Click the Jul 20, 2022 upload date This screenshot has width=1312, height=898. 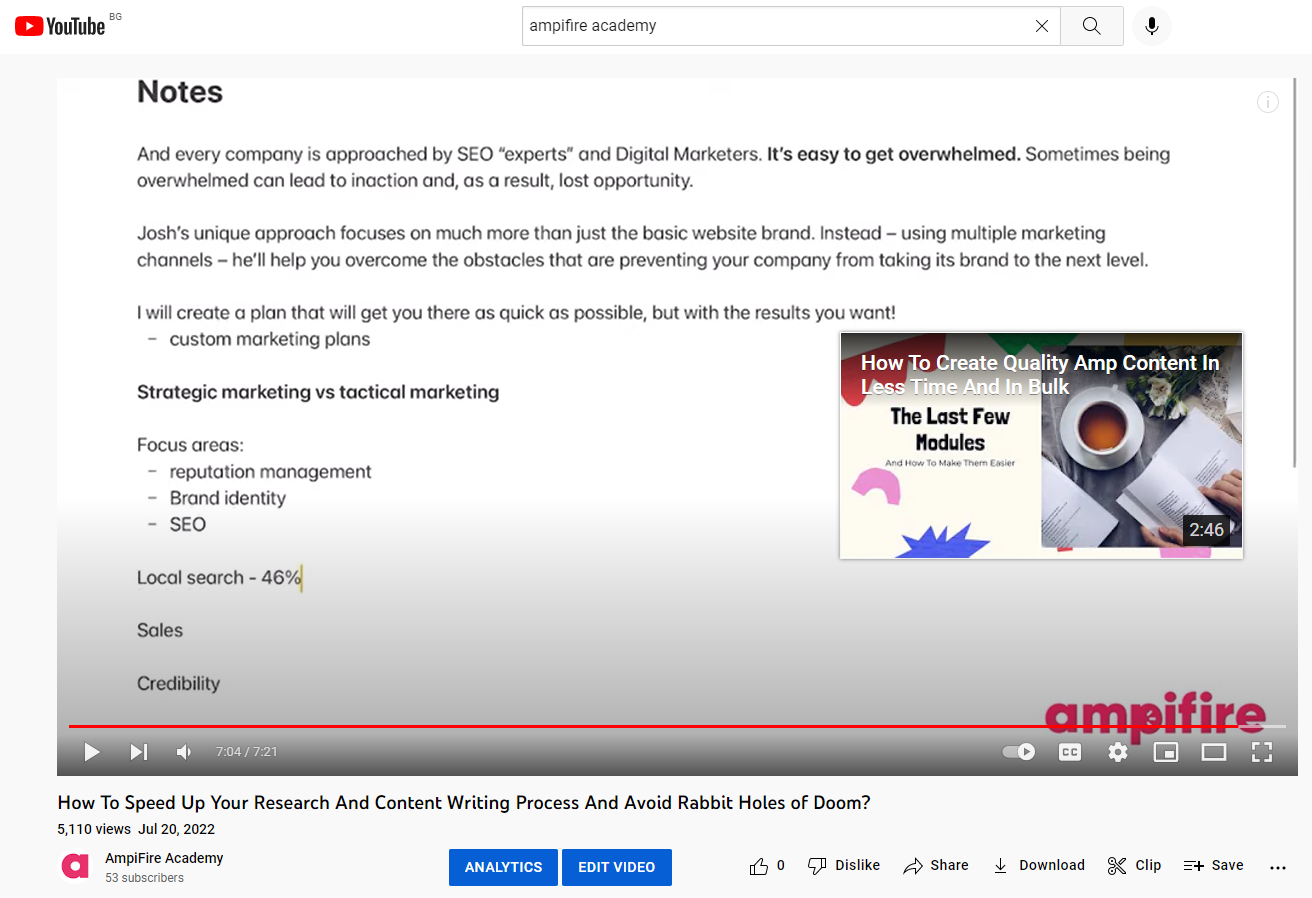click(x=177, y=829)
